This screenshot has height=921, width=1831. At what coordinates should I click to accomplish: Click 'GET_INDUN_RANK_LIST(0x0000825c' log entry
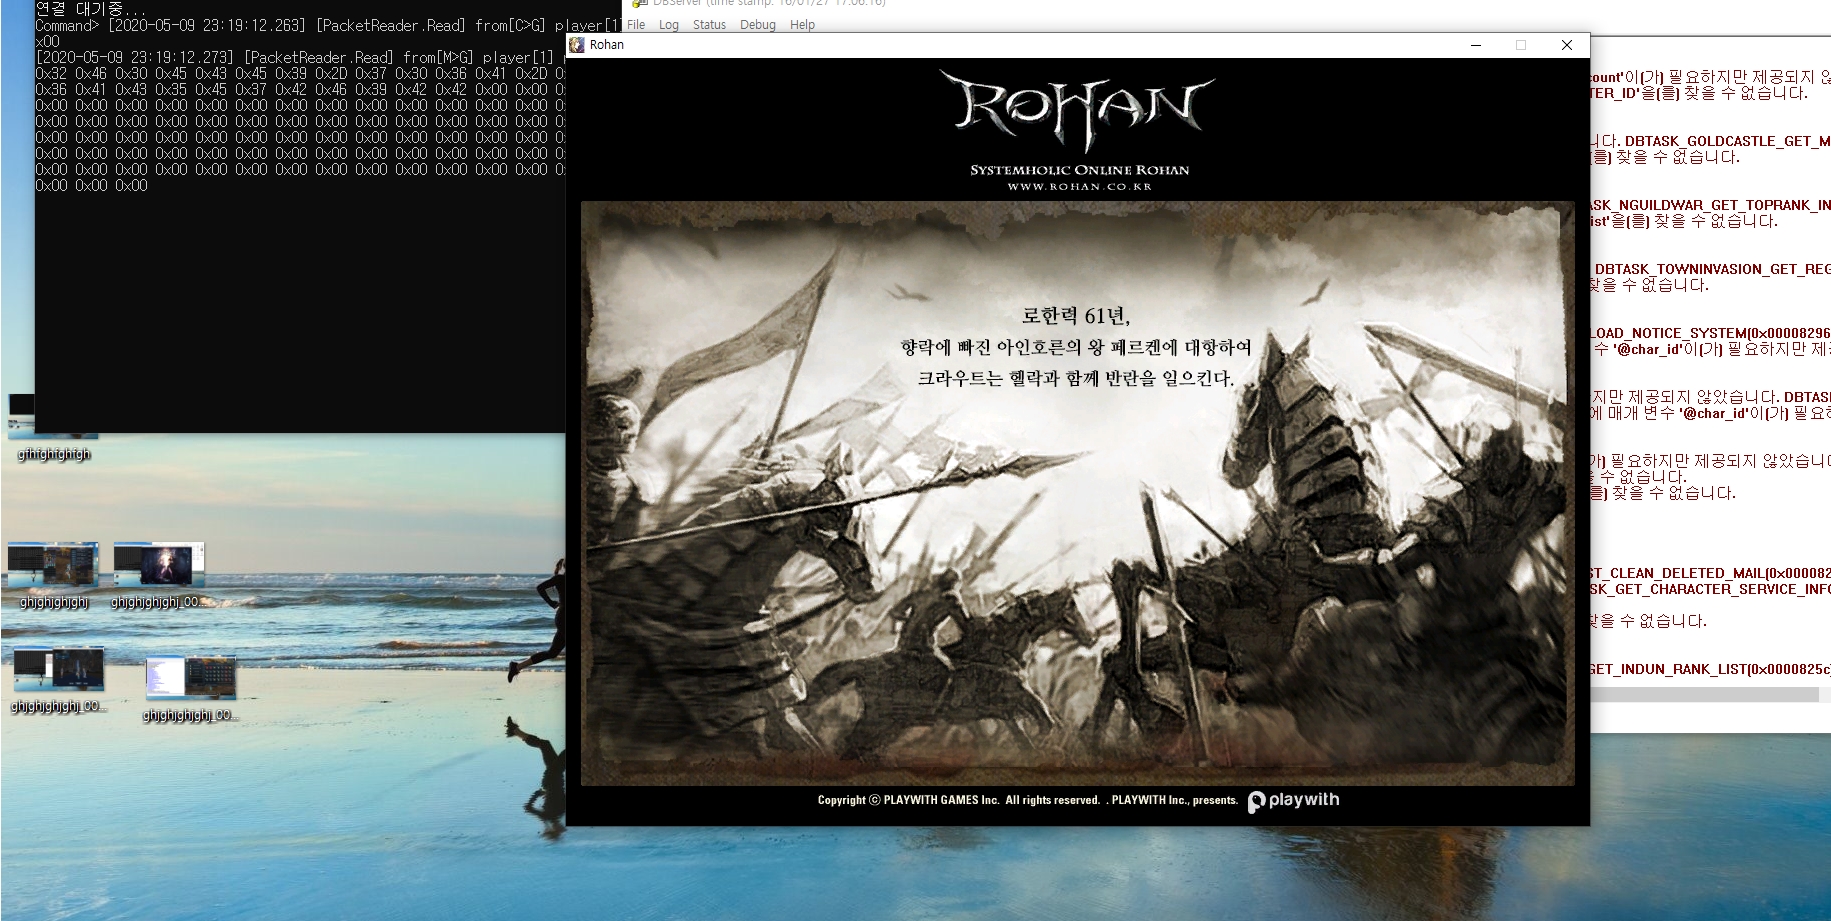pyautogui.click(x=1710, y=669)
